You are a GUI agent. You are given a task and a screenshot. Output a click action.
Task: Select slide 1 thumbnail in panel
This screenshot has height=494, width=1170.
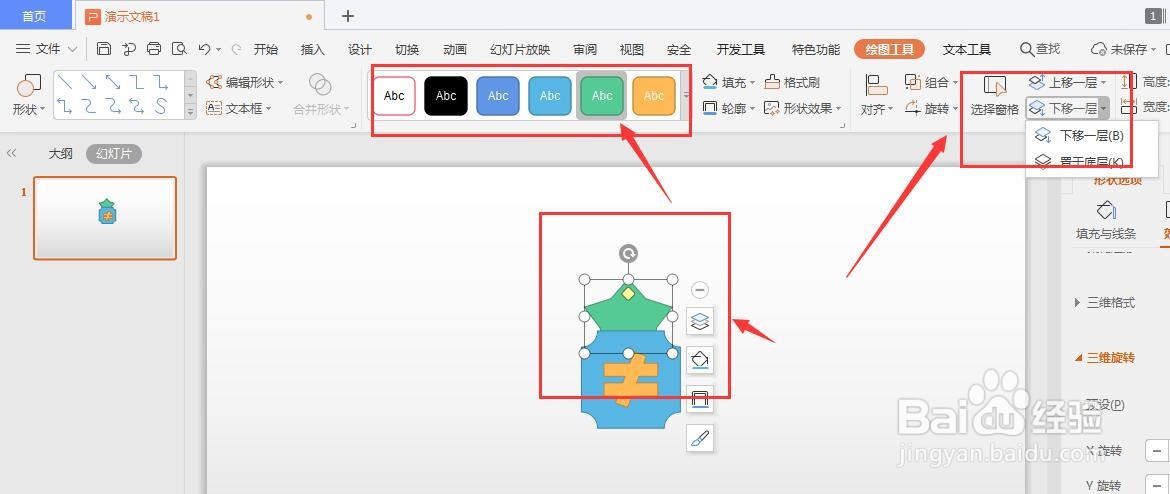(x=105, y=218)
